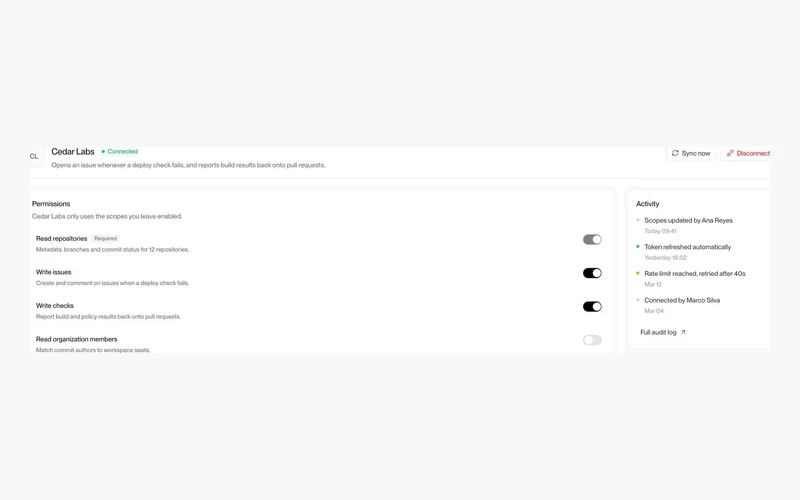Click the Write checks permission label
Image resolution: width=800 pixels, height=500 pixels.
55,306
